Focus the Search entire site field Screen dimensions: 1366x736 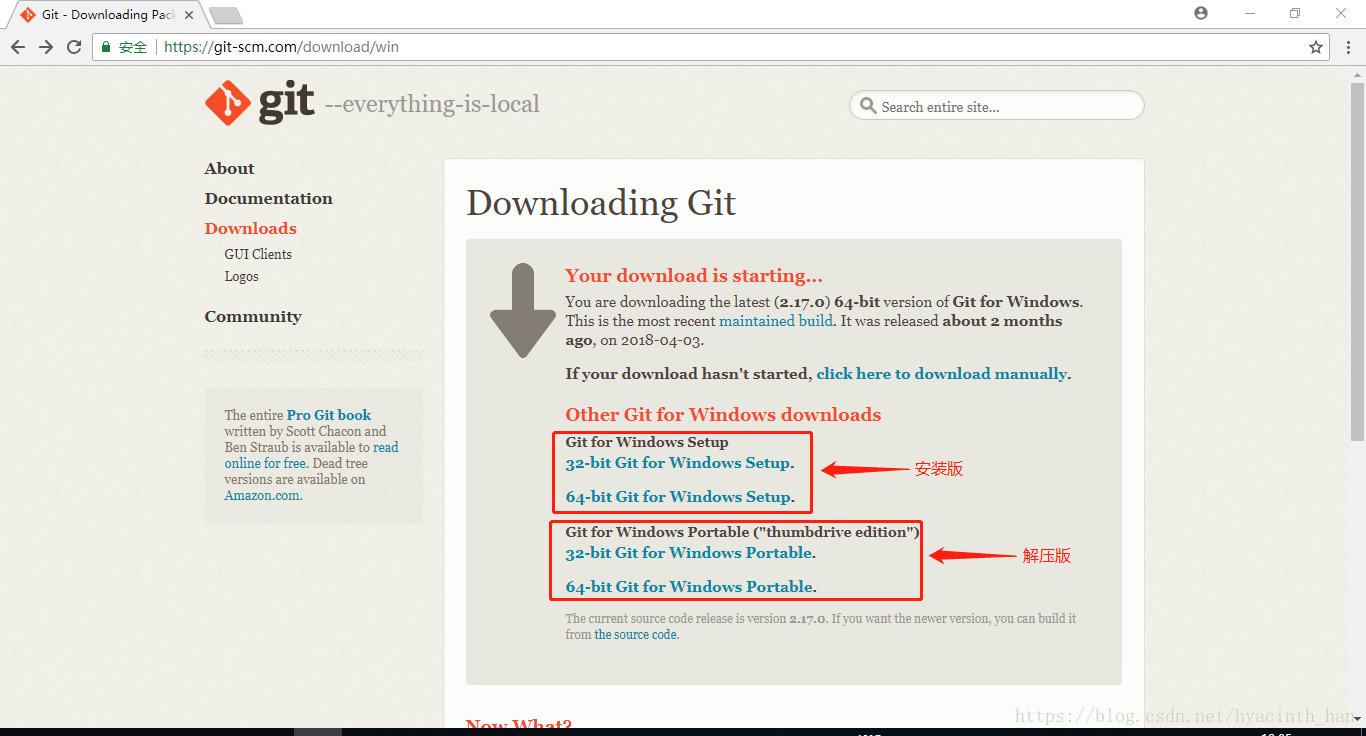coord(997,106)
